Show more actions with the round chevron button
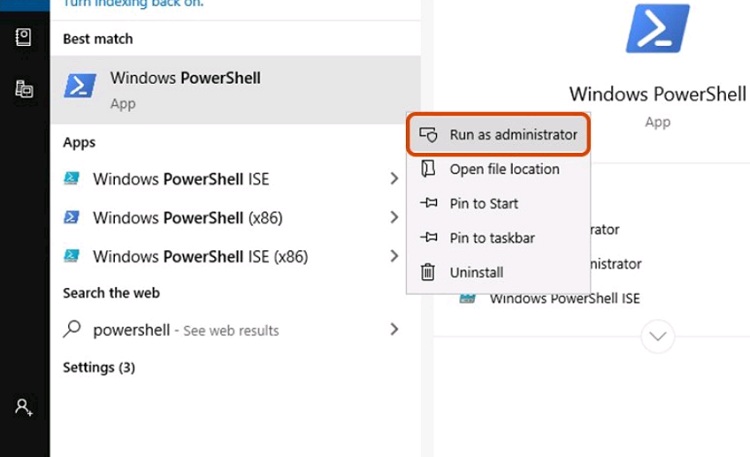 coord(658,336)
